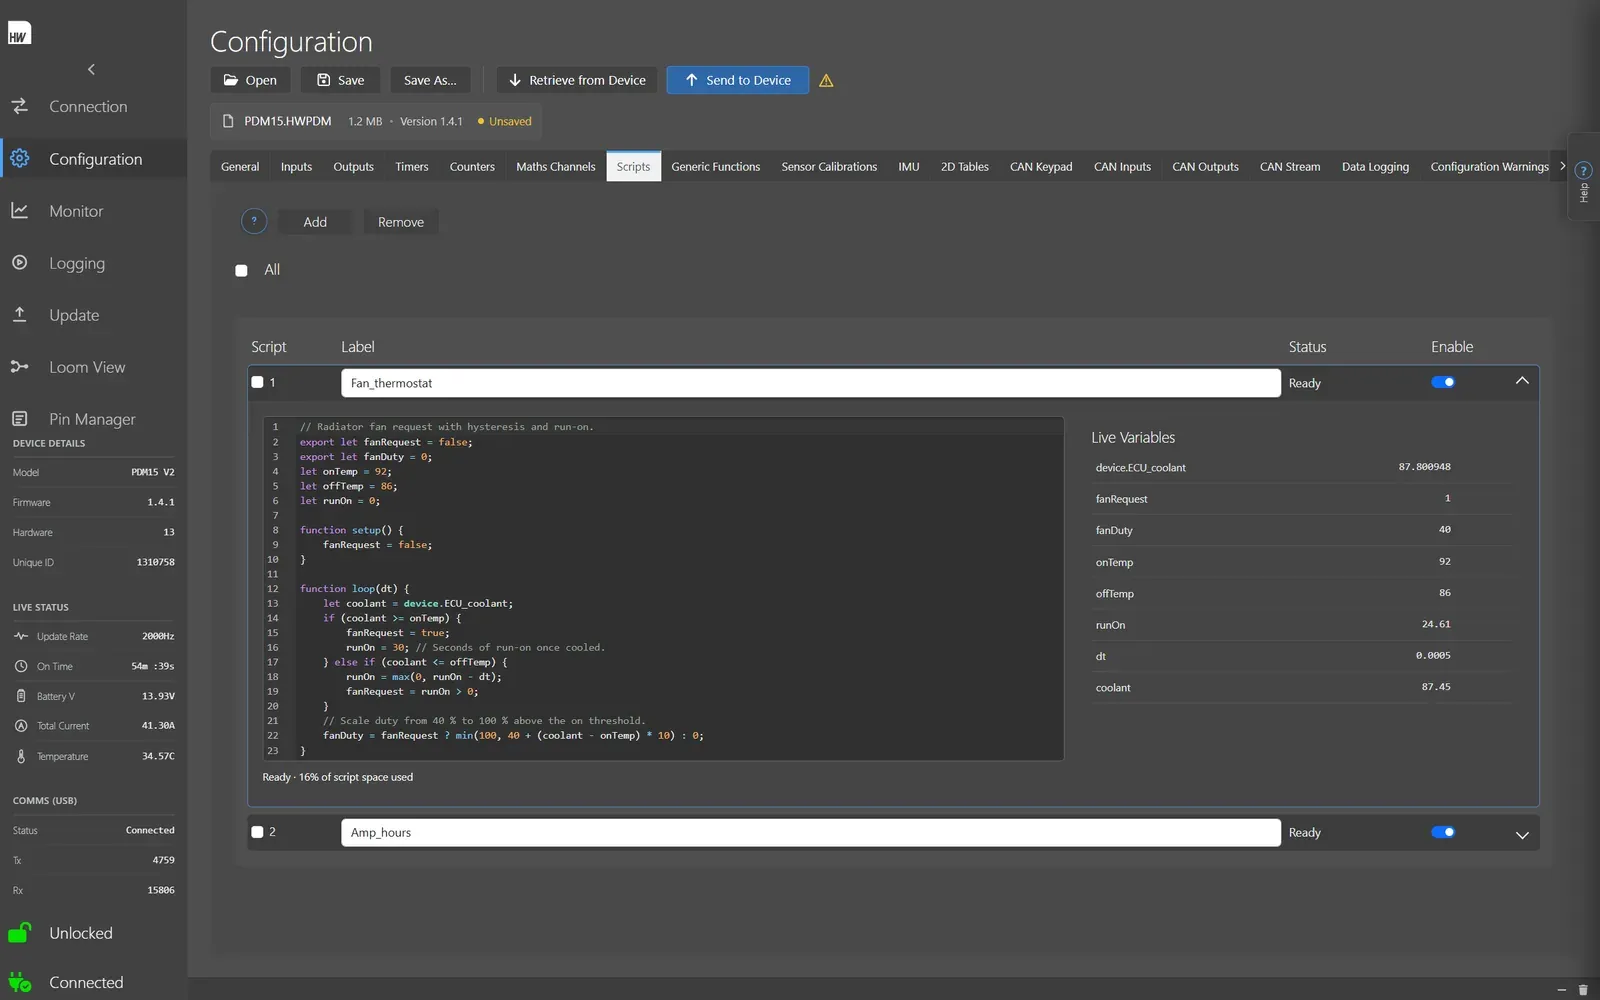Retrieve configuration from device

[577, 80]
